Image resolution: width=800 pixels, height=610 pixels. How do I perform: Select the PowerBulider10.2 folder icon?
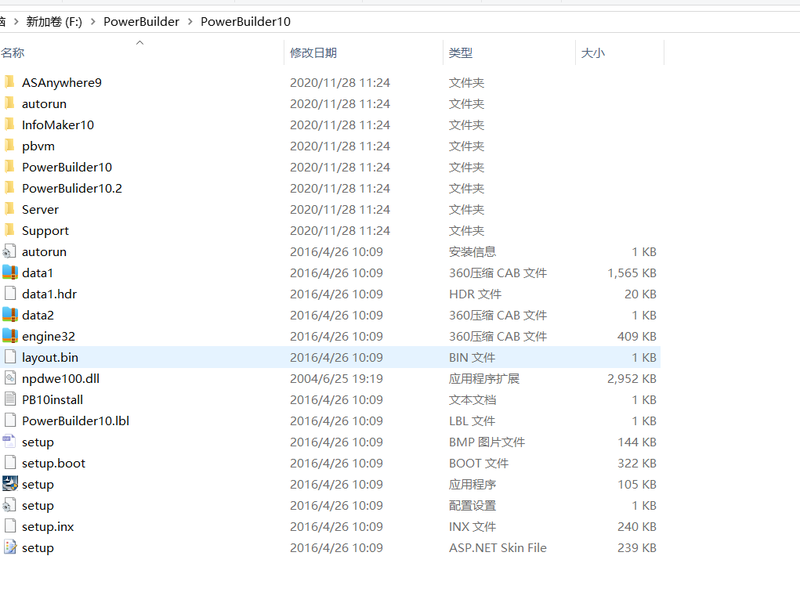click(x=9, y=188)
